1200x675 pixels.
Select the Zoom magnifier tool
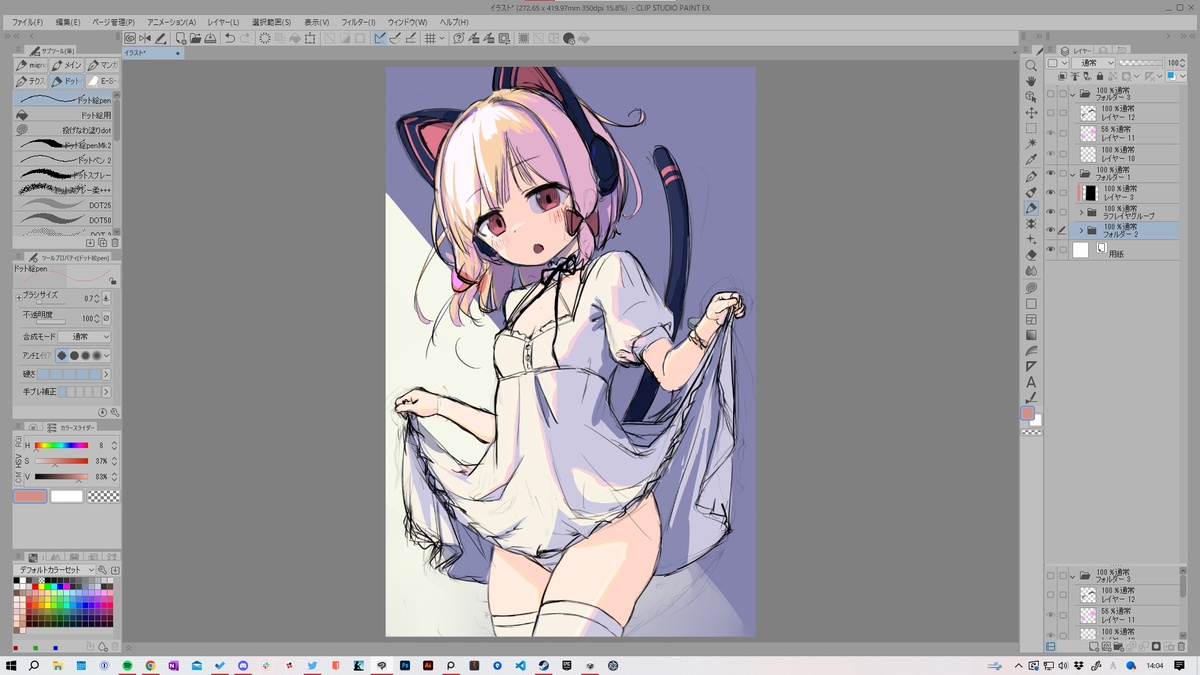[x=1031, y=65]
